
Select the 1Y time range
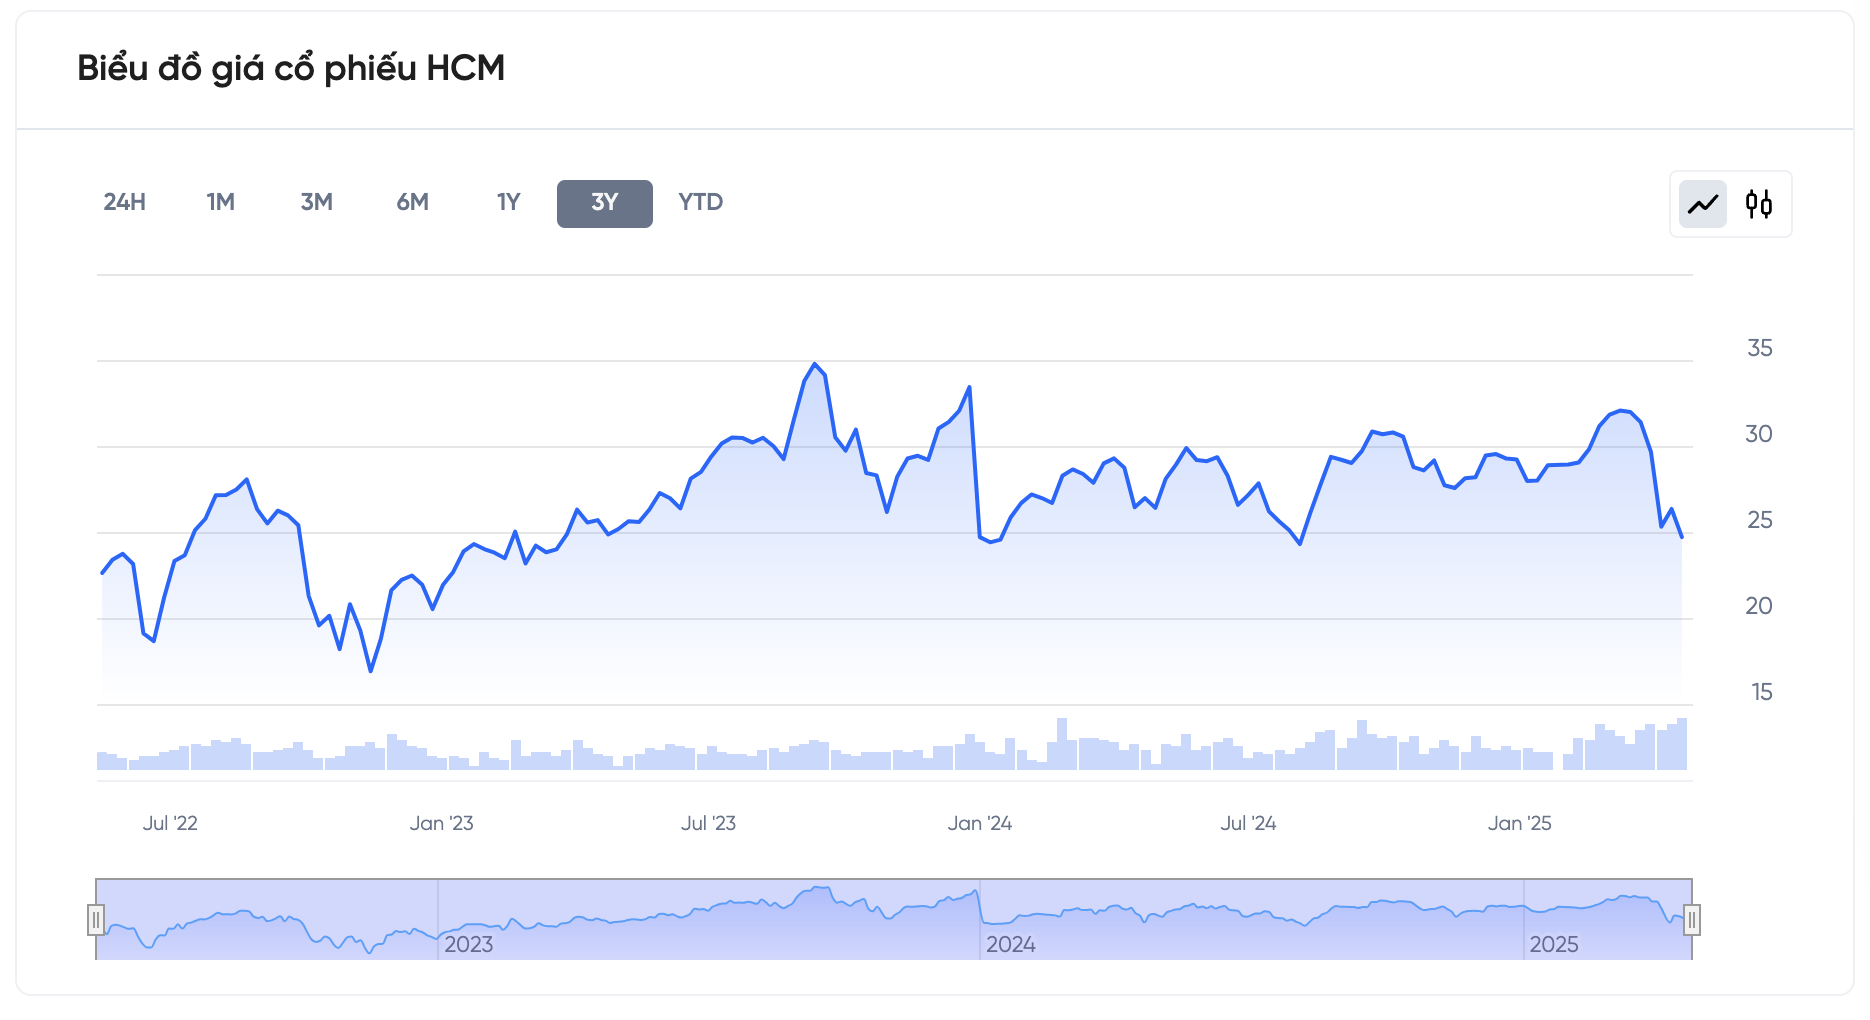point(509,203)
